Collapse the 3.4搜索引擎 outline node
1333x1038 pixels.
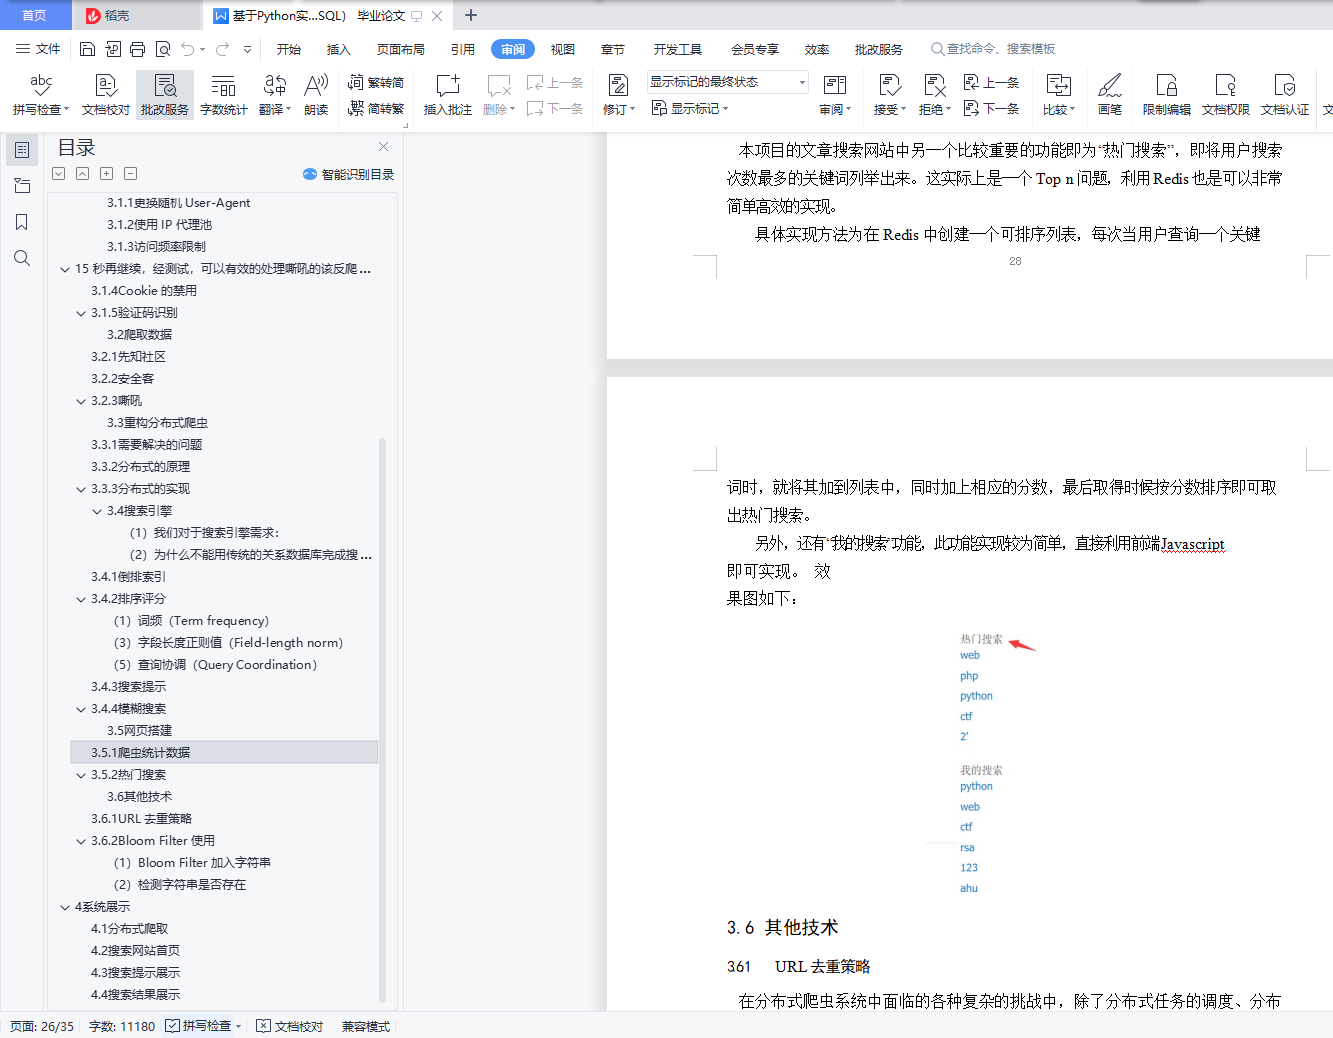point(97,511)
